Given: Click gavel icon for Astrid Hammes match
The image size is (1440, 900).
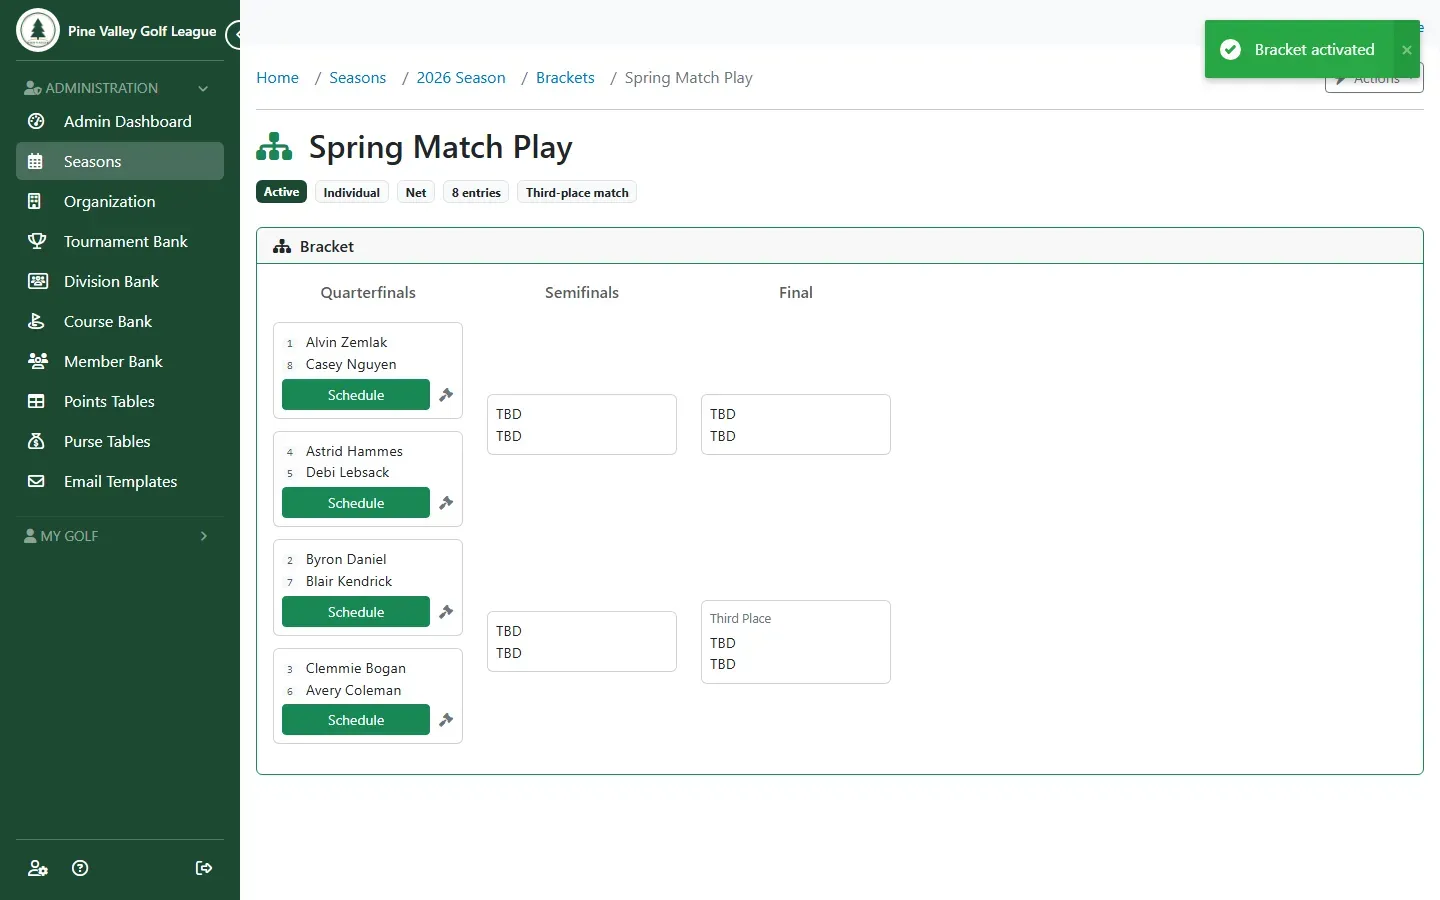Looking at the screenshot, I should coord(446,503).
